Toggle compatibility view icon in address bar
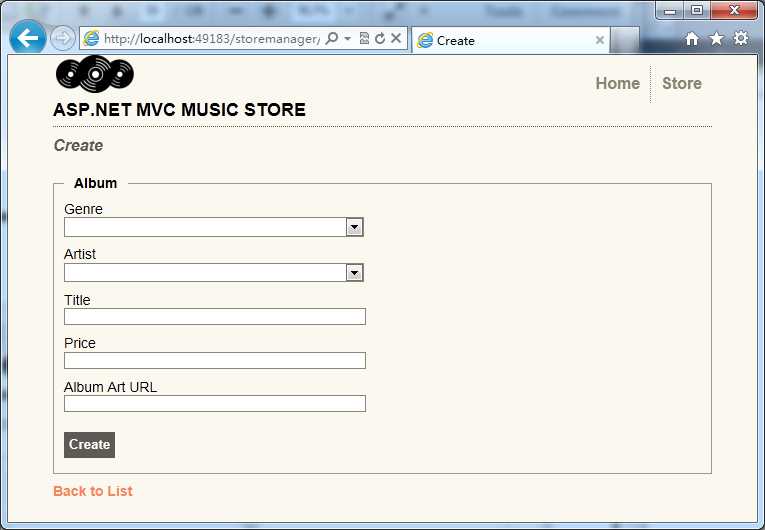 [x=364, y=38]
